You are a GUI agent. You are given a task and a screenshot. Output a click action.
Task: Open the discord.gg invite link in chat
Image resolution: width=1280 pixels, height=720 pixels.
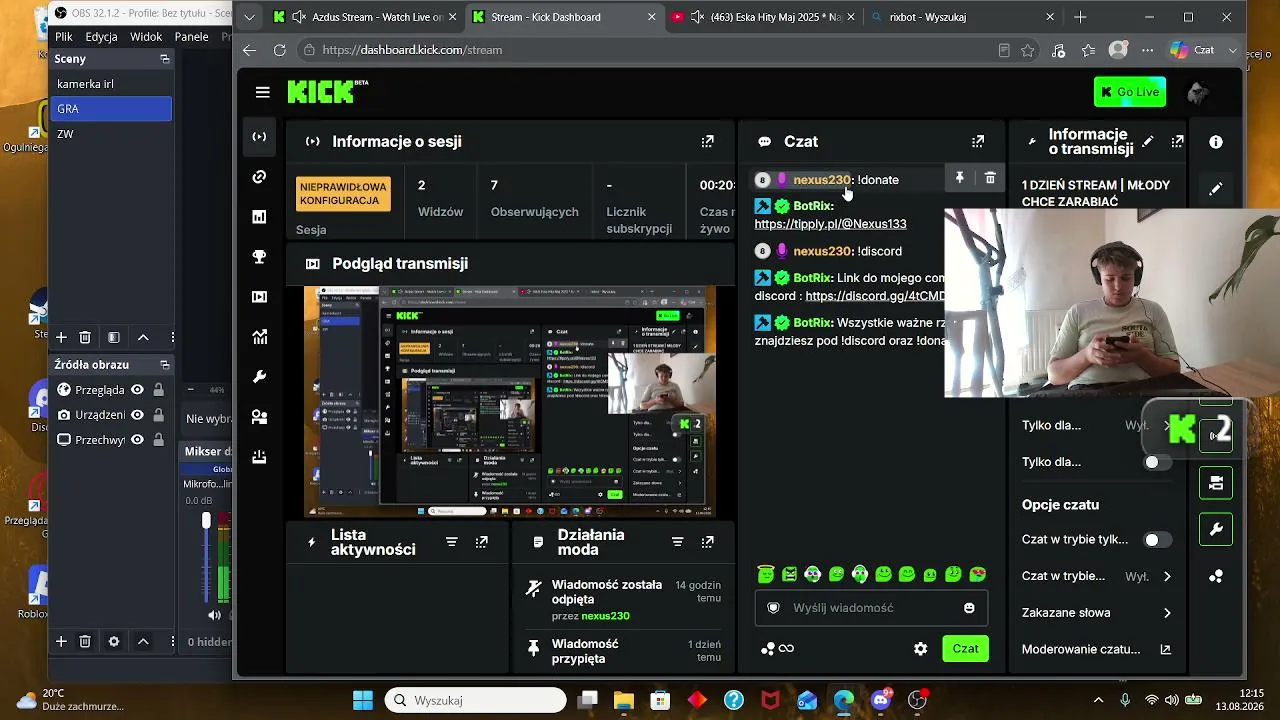(x=875, y=296)
